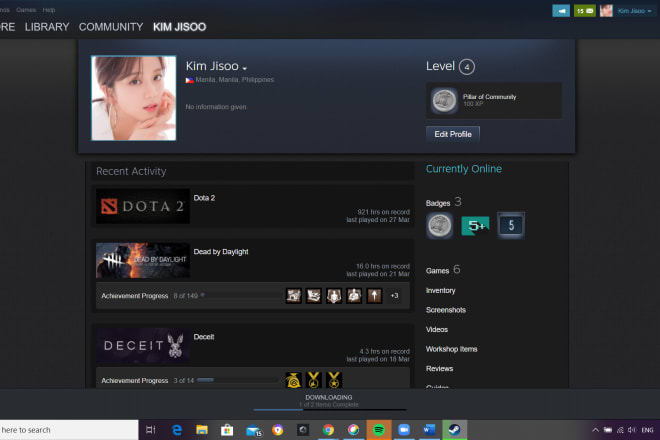The width and height of the screenshot is (660, 440).
Task: Open the volume control in system tray
Action: click(x=631, y=430)
